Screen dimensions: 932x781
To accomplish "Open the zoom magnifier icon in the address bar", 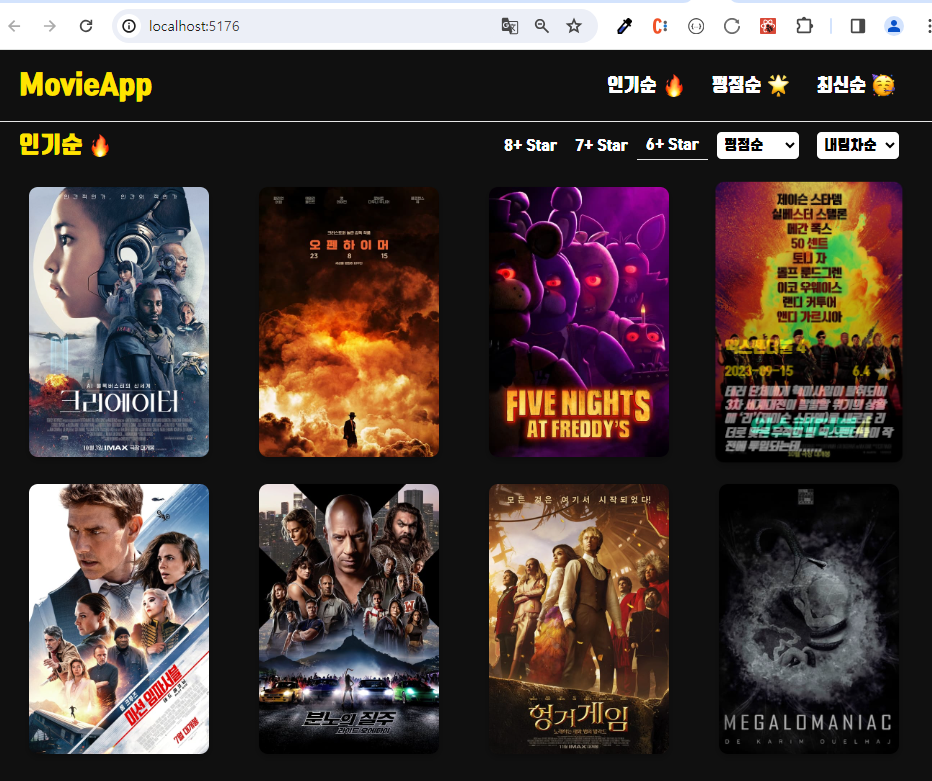I will click(x=541, y=26).
